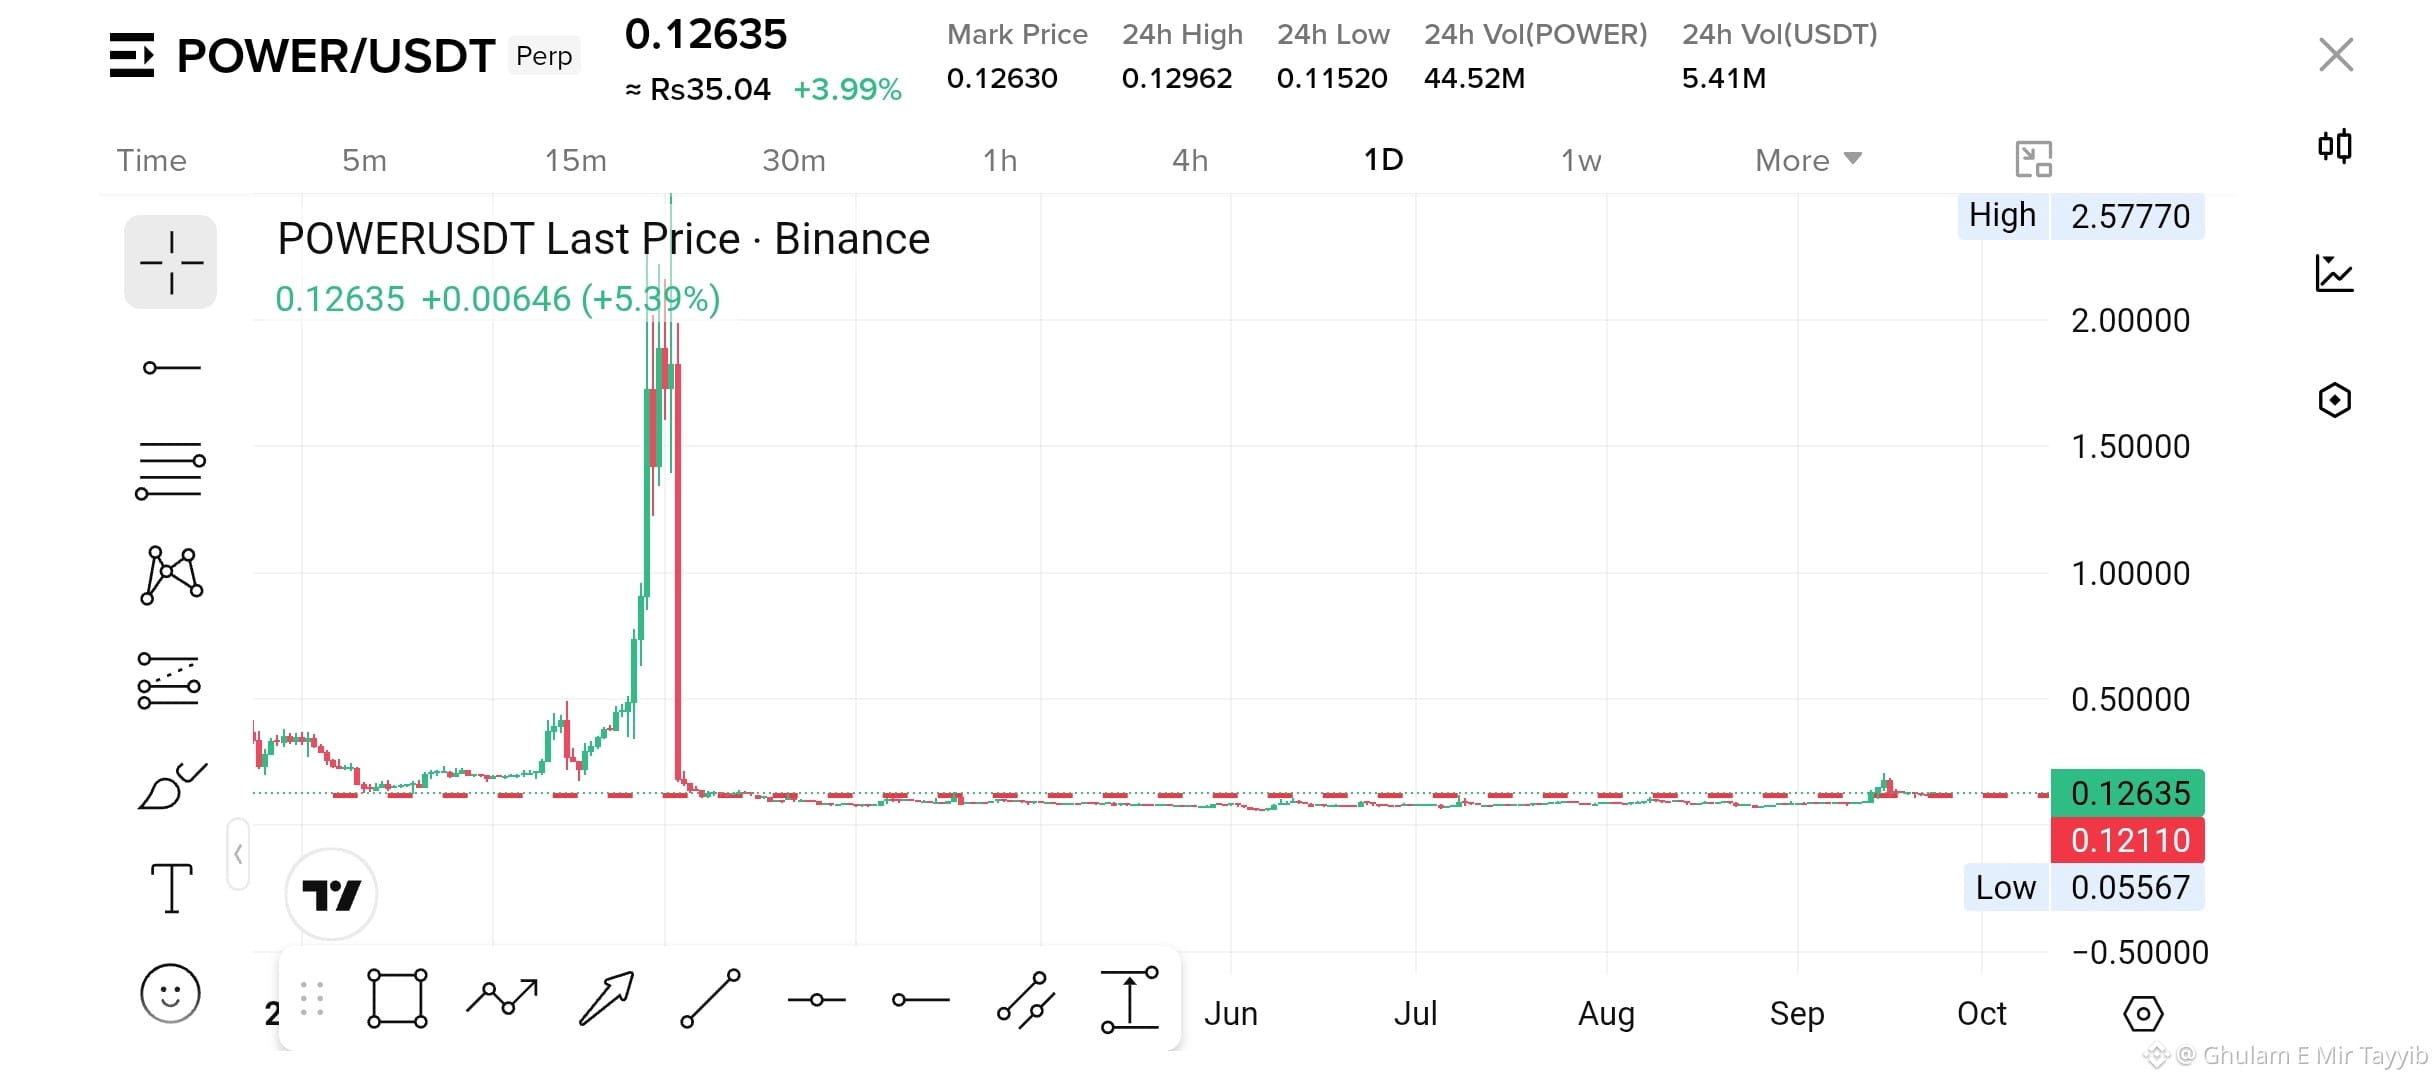Choose the trend line tool

711,998
